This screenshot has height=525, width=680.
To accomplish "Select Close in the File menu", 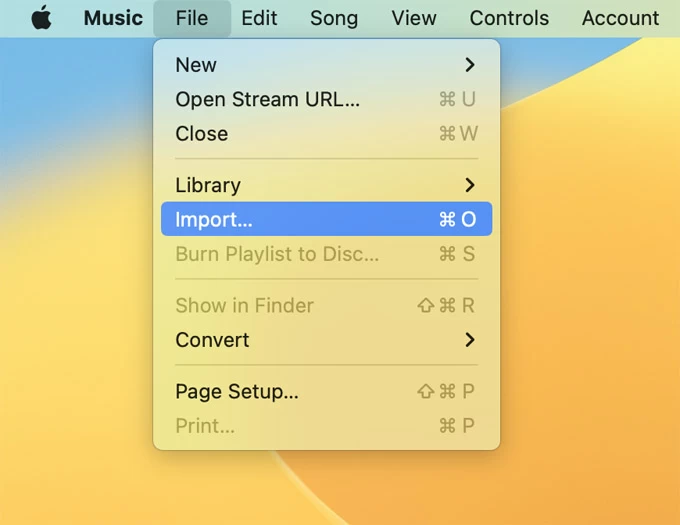I will (201, 133).
